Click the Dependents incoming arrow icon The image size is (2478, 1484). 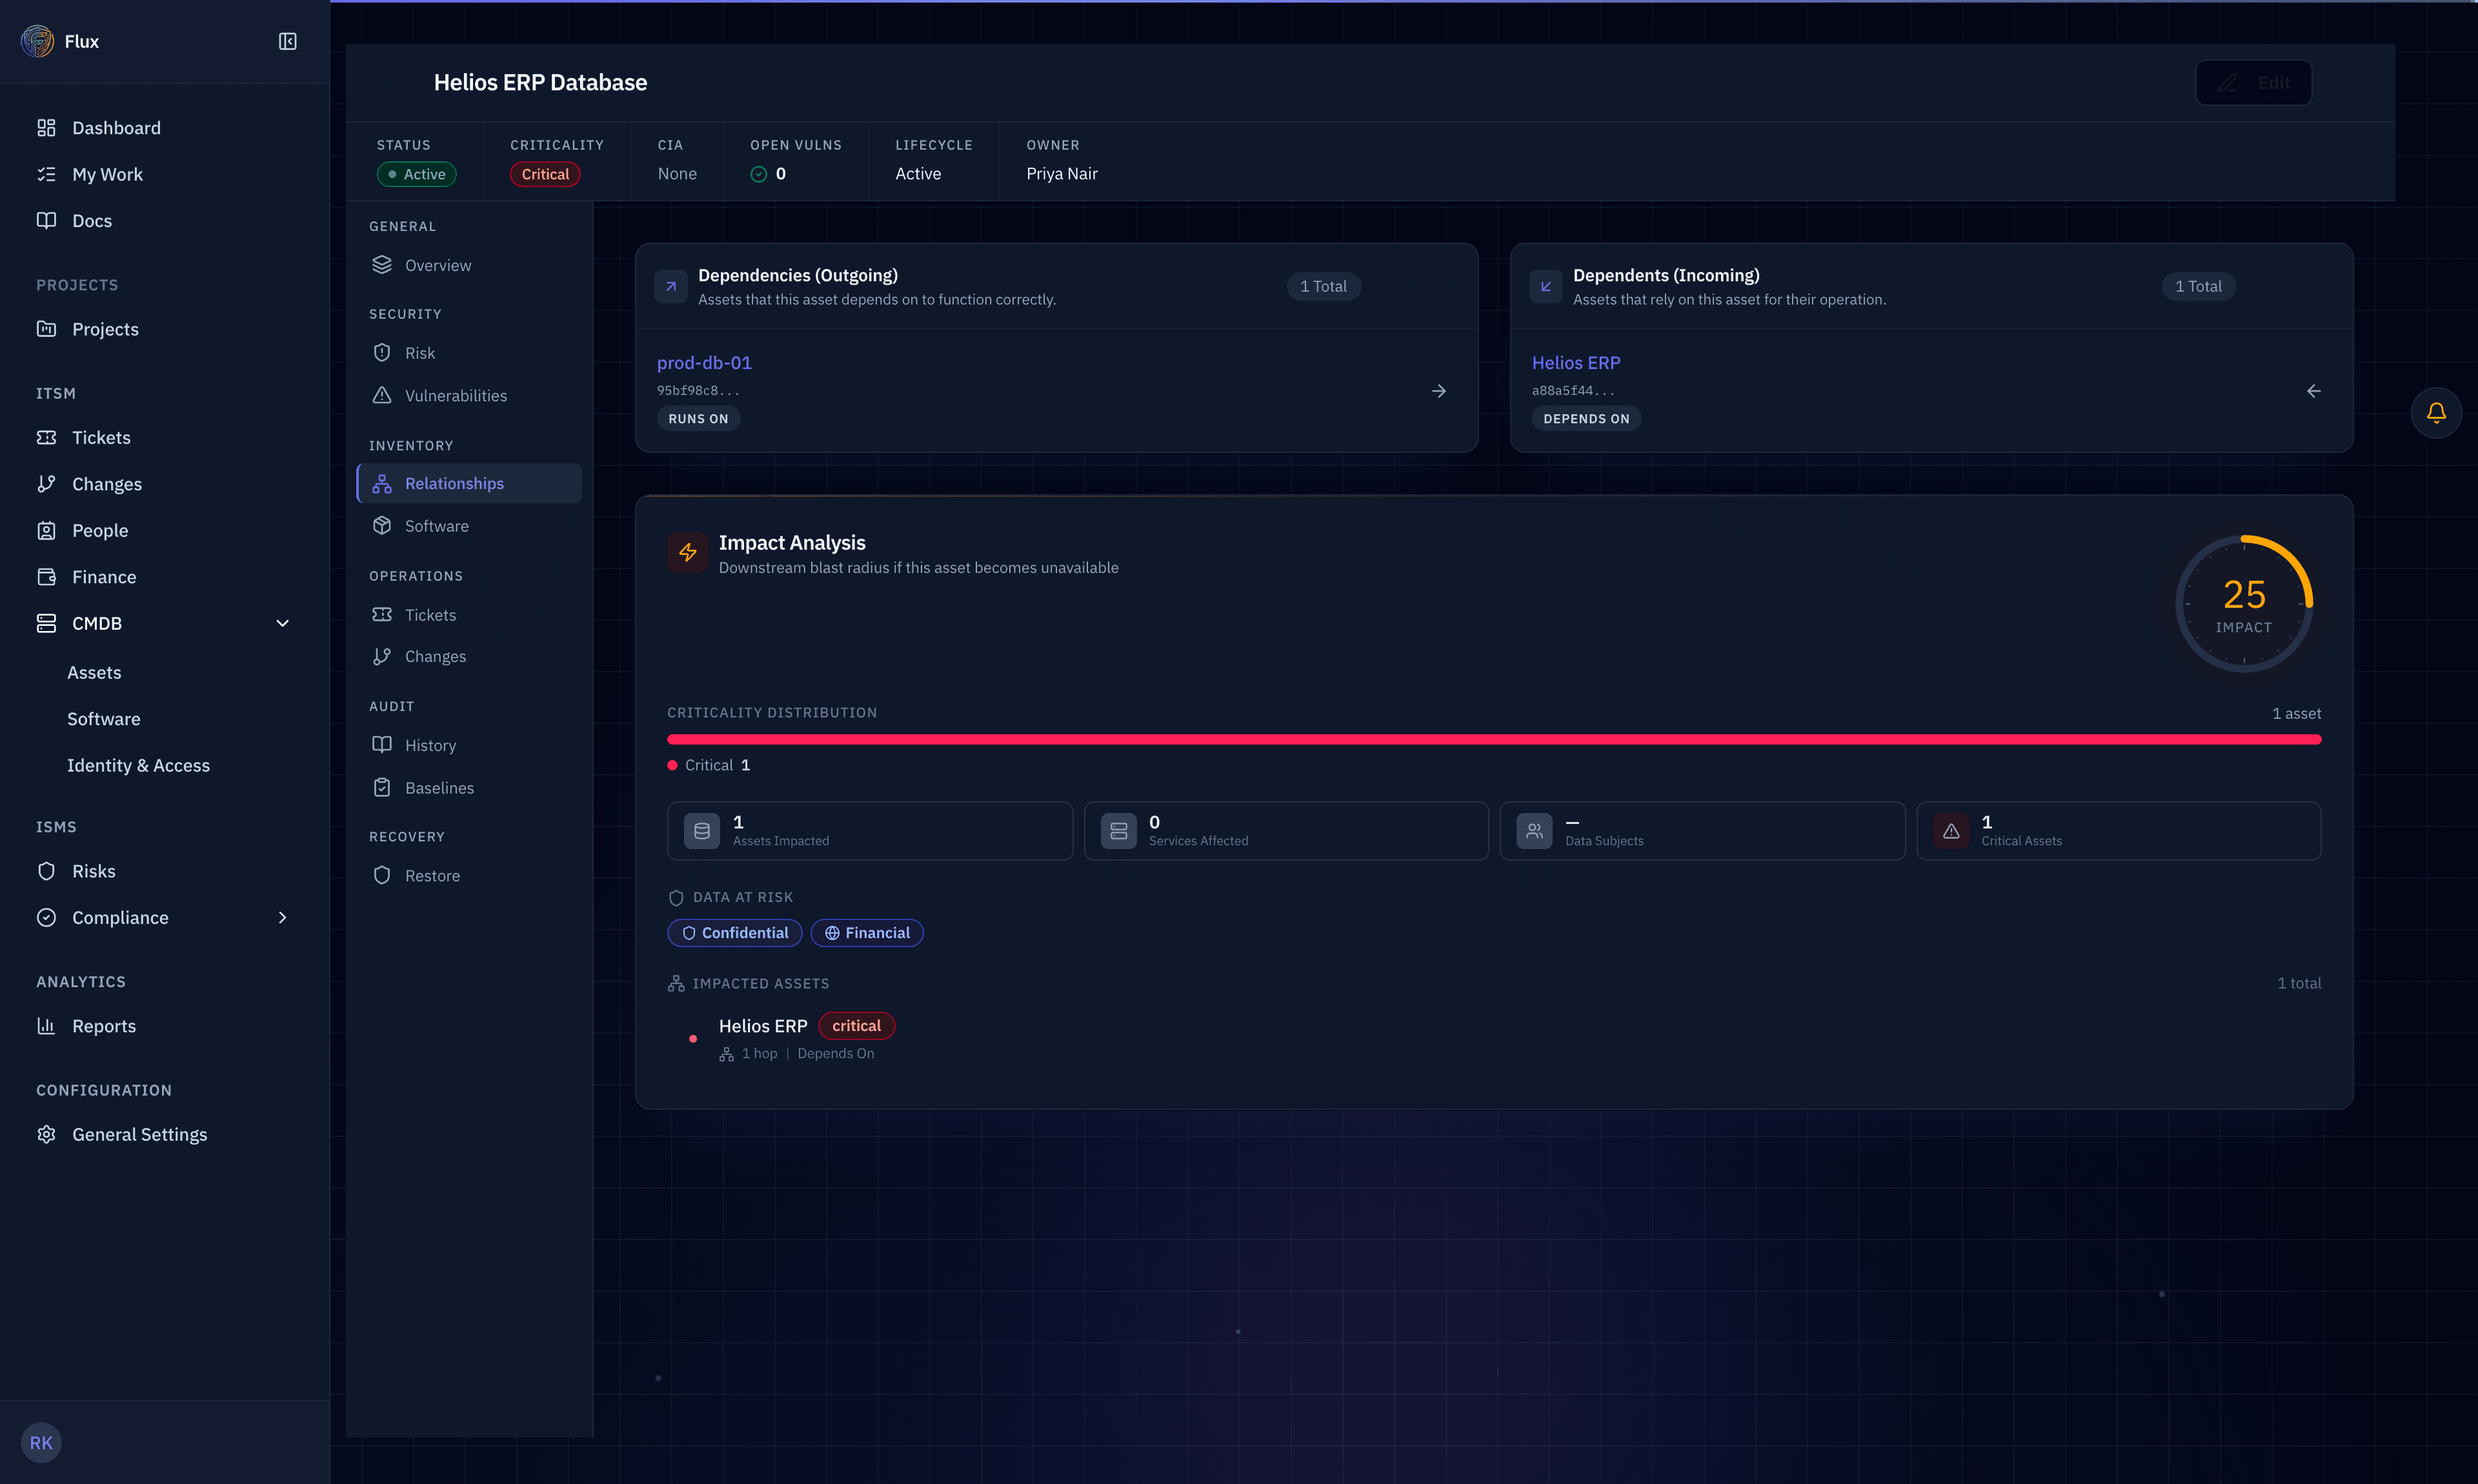point(1546,286)
